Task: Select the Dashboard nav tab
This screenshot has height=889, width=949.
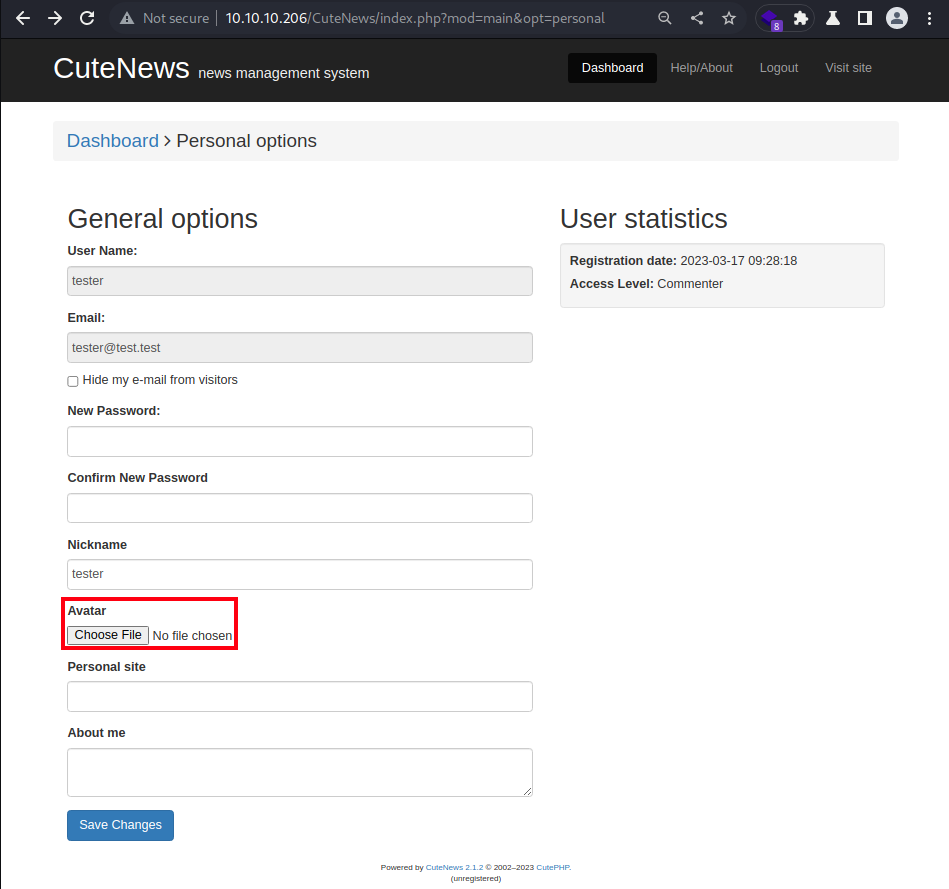Action: [x=612, y=68]
